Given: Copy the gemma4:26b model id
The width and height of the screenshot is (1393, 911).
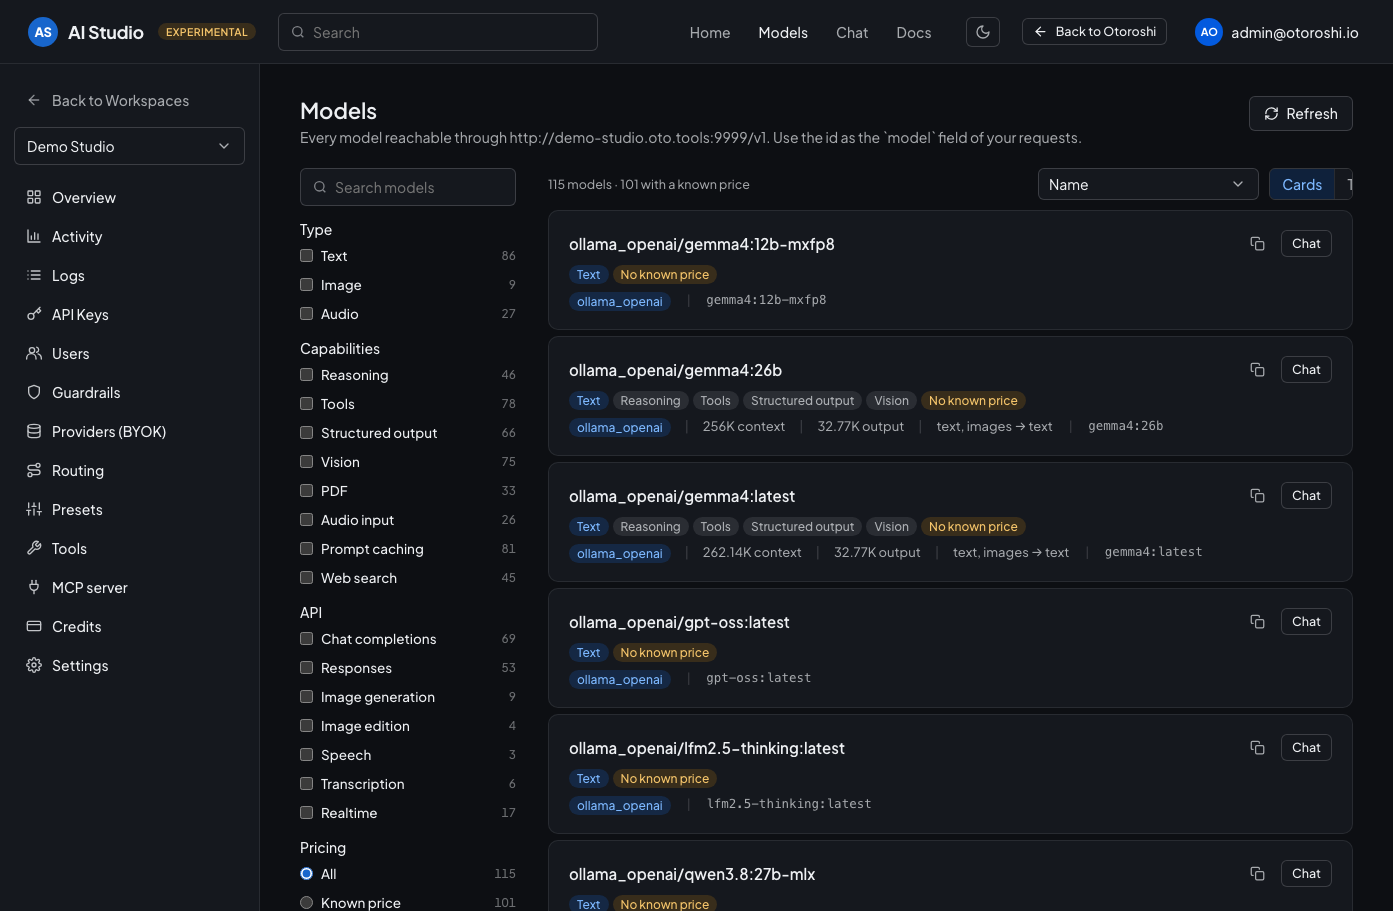Looking at the screenshot, I should pyautogui.click(x=1257, y=369).
